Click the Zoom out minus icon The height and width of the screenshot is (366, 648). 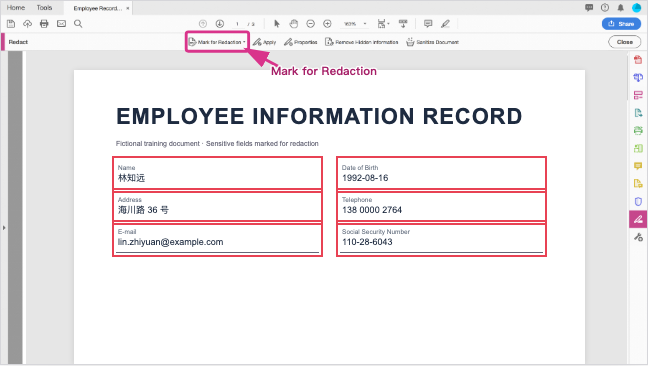(x=310, y=24)
